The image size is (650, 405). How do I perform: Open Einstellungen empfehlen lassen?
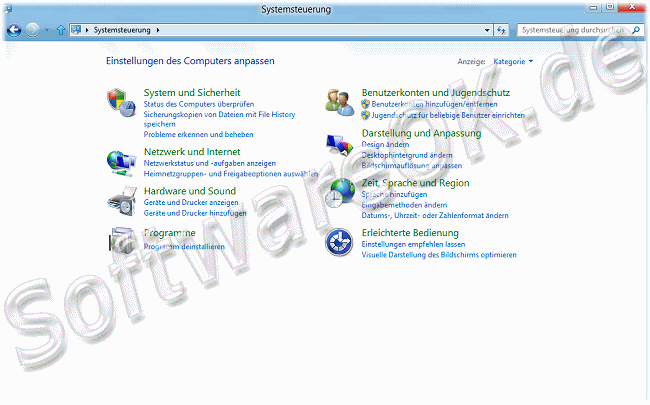click(413, 244)
